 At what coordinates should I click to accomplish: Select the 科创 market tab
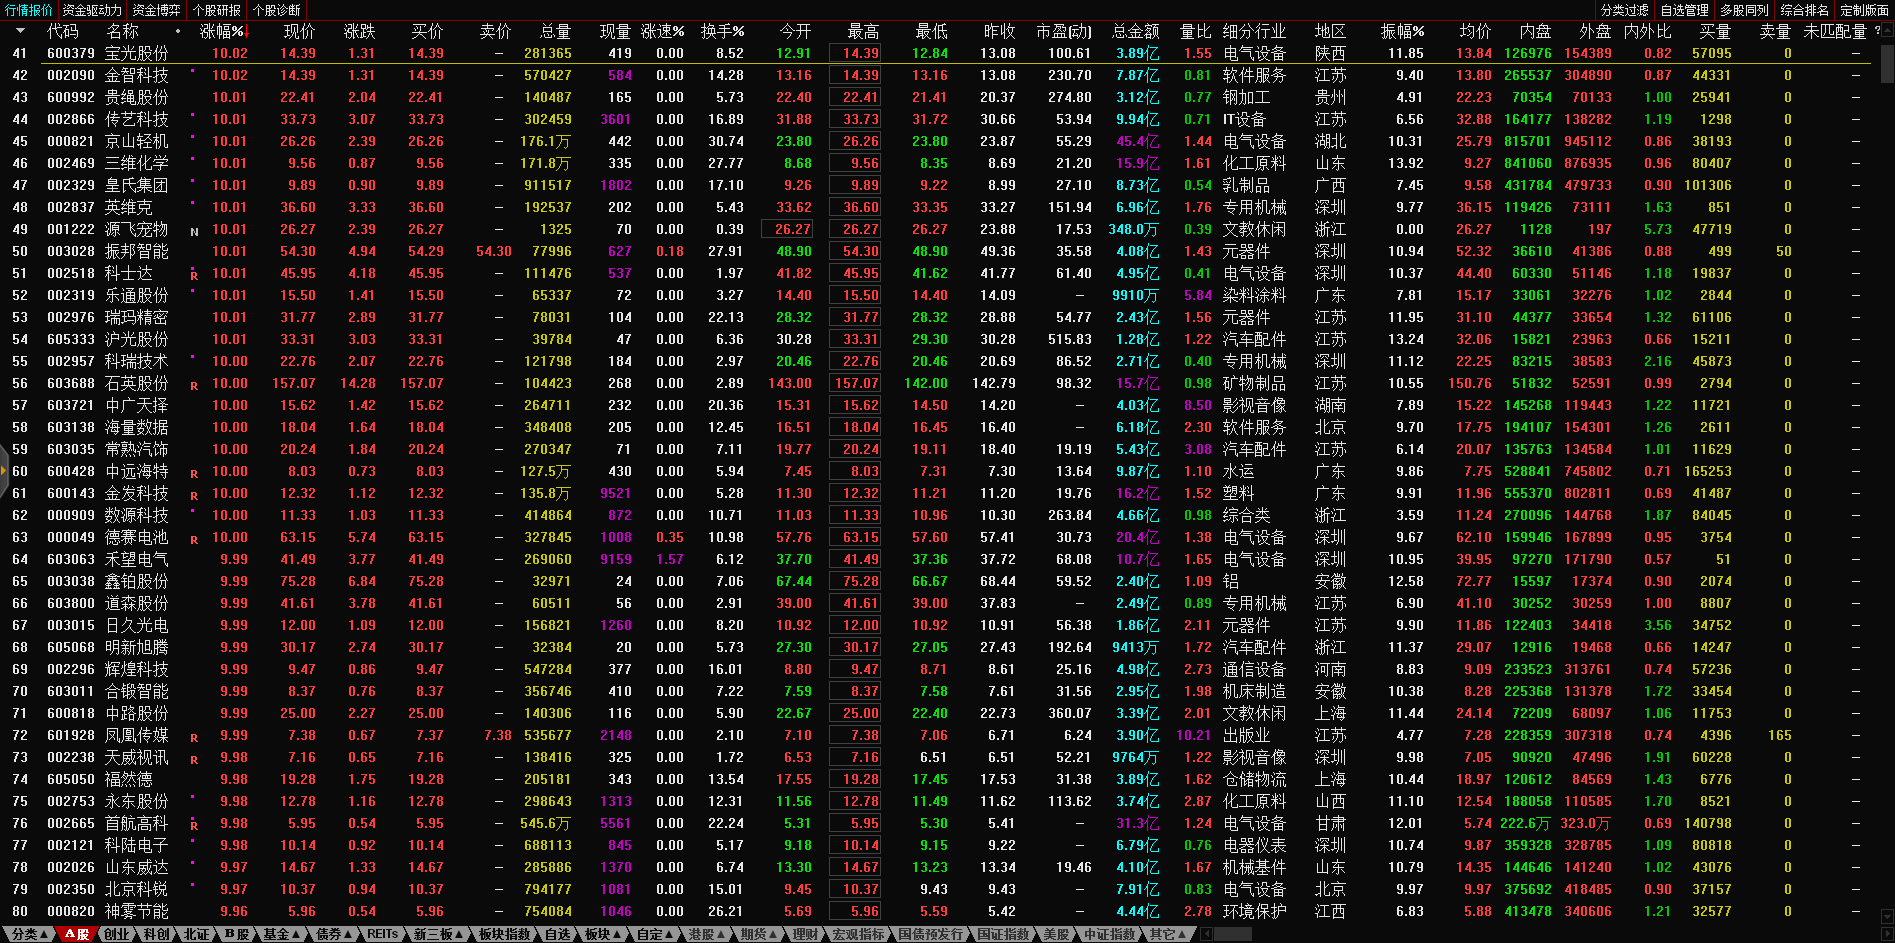(x=156, y=934)
